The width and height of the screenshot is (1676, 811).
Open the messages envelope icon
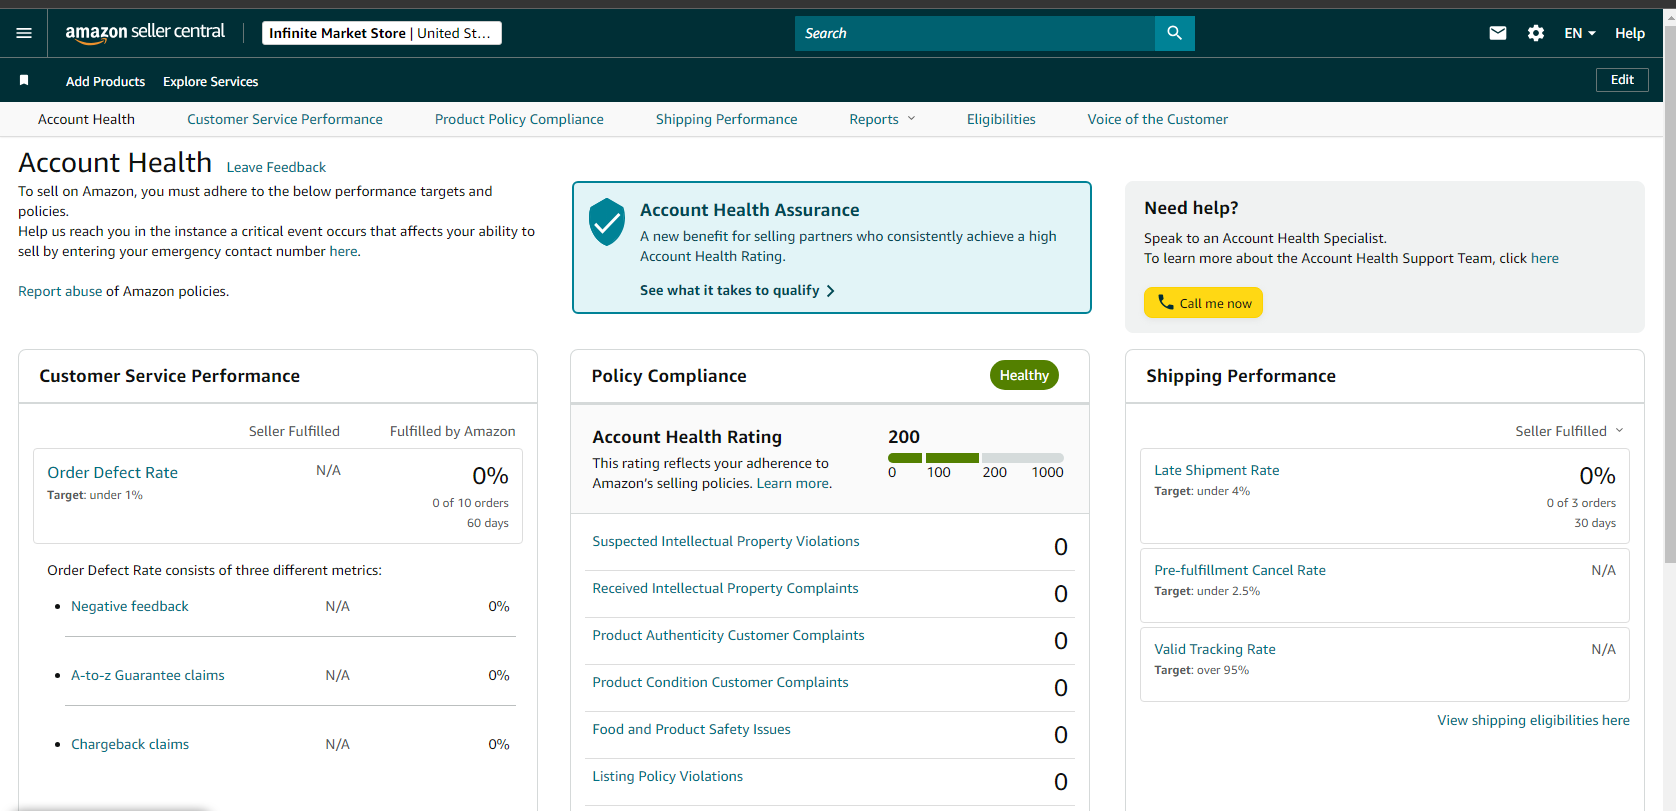(1497, 33)
